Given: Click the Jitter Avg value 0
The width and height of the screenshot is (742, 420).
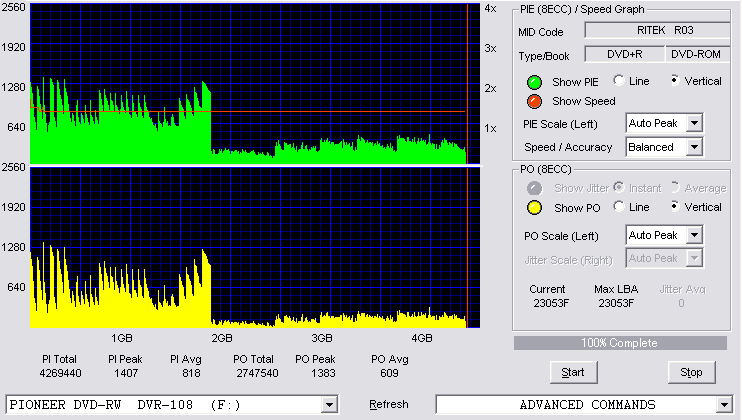Looking at the screenshot, I should pyautogui.click(x=681, y=303).
